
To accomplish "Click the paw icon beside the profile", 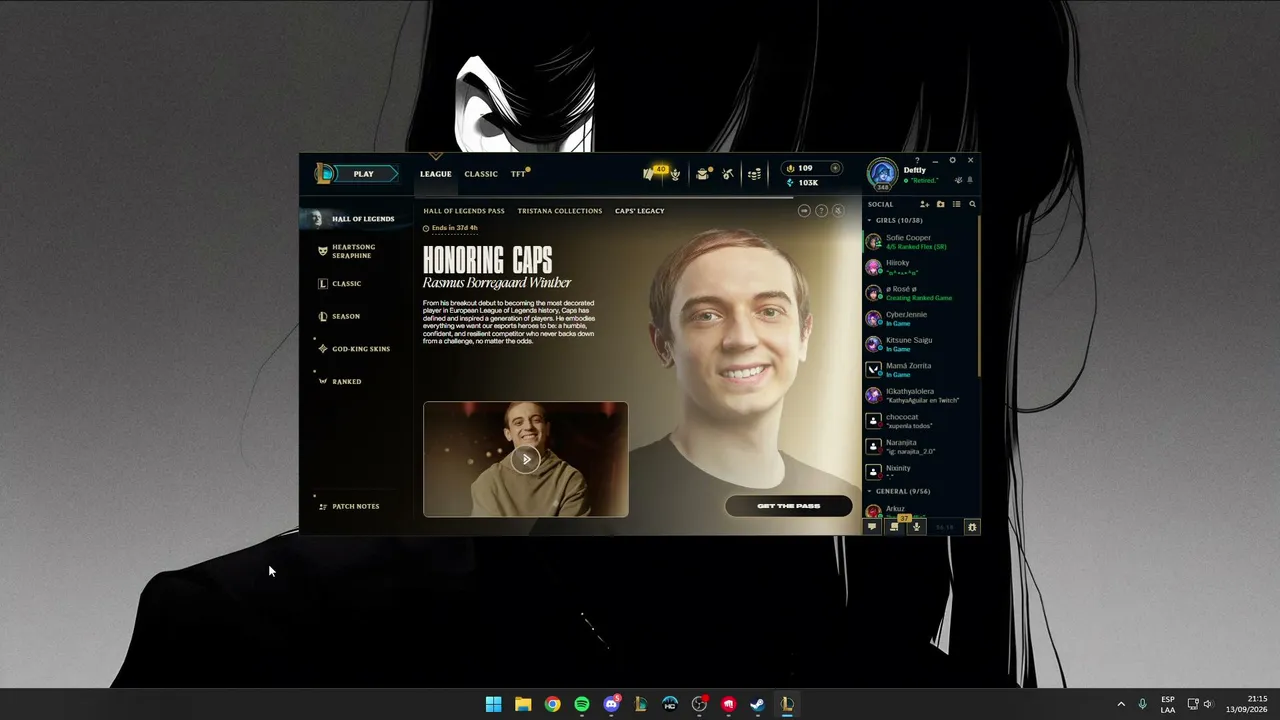I will (x=958, y=180).
